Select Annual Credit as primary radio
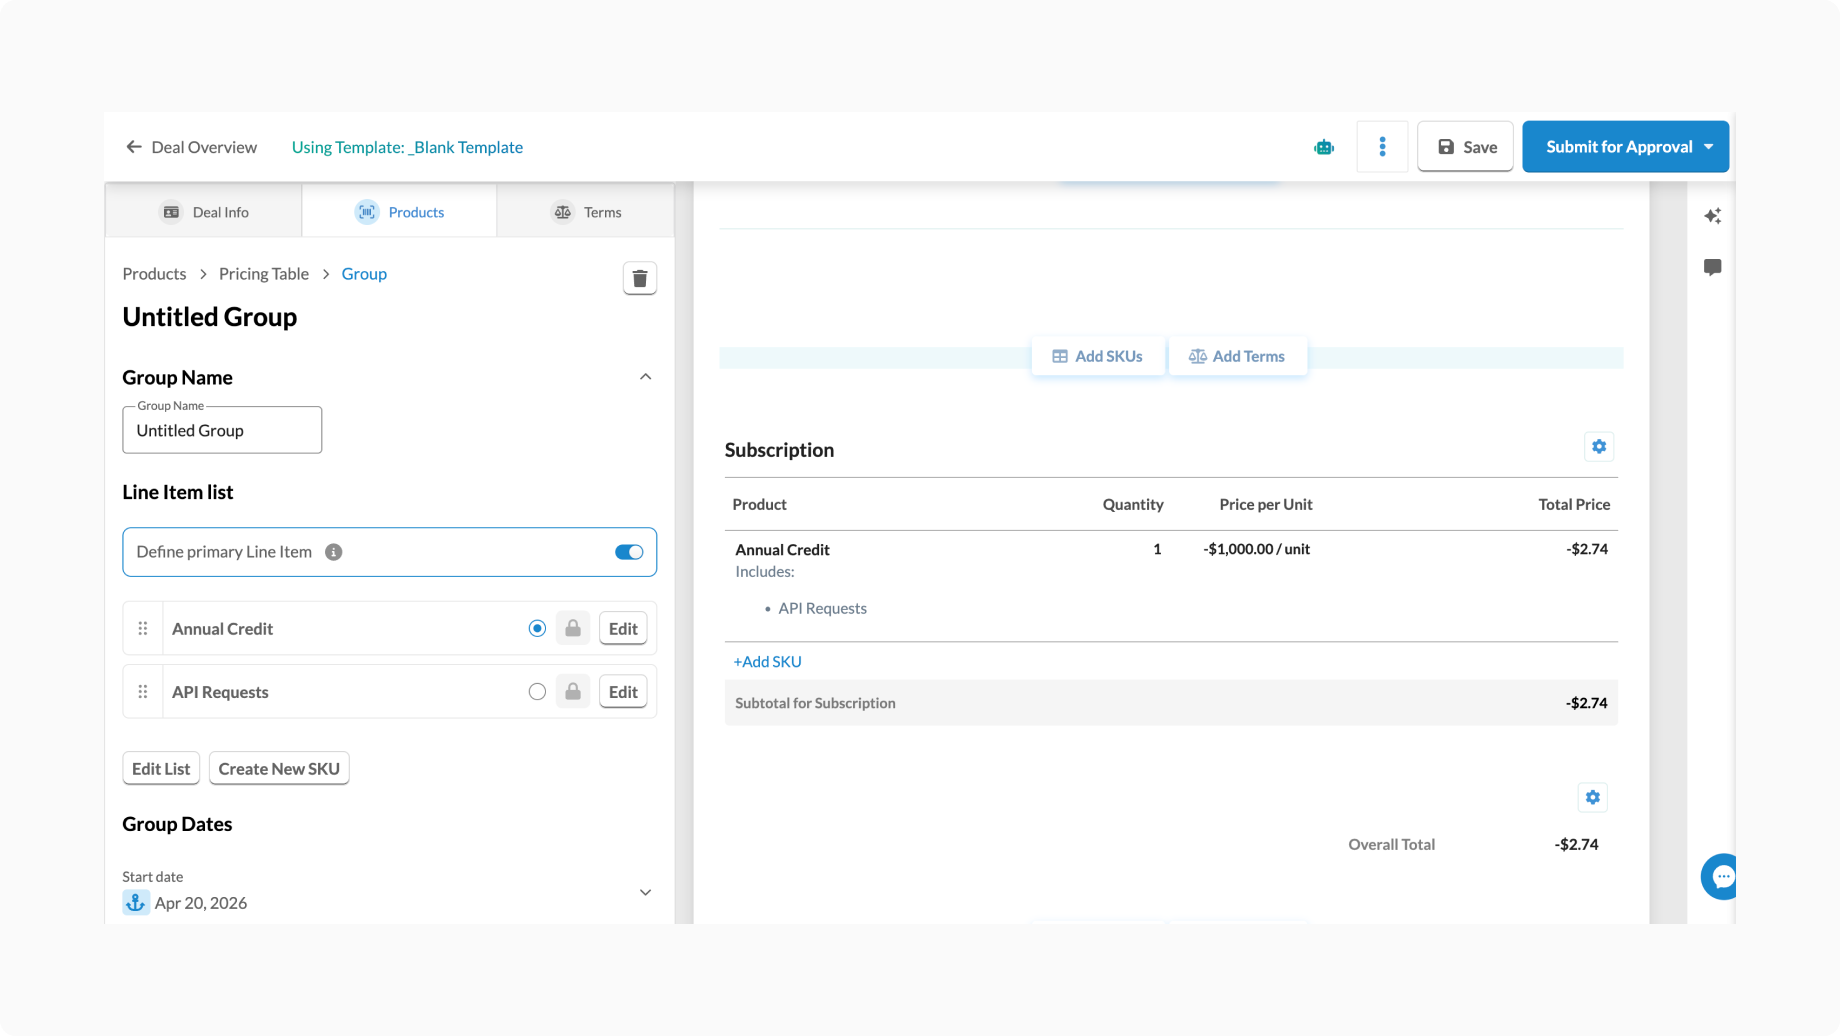Screen dimensions: 1840x1036 537,629
